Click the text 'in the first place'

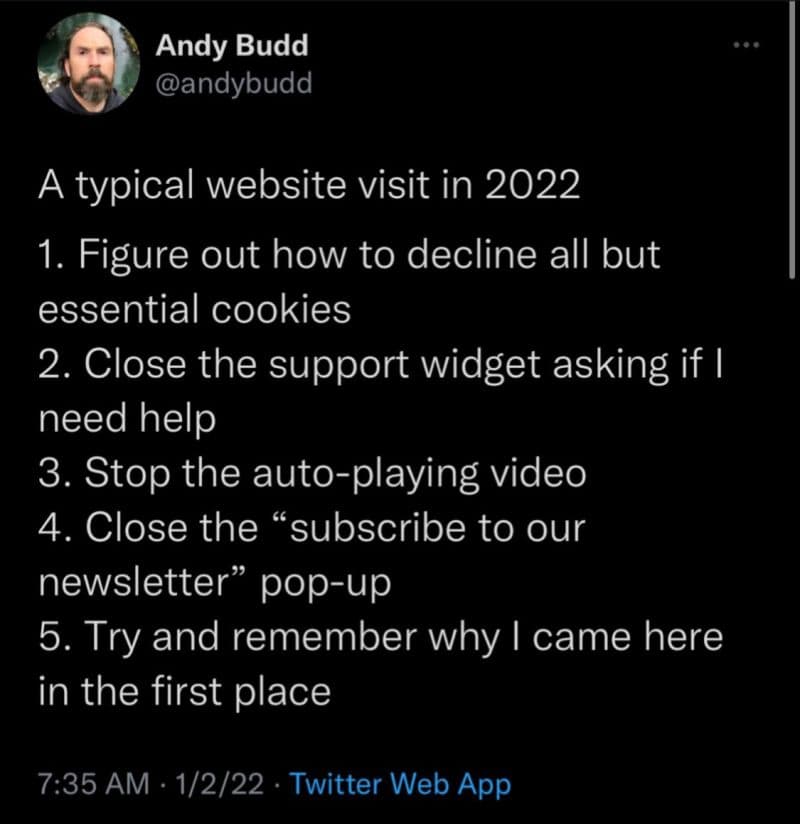coord(184,692)
